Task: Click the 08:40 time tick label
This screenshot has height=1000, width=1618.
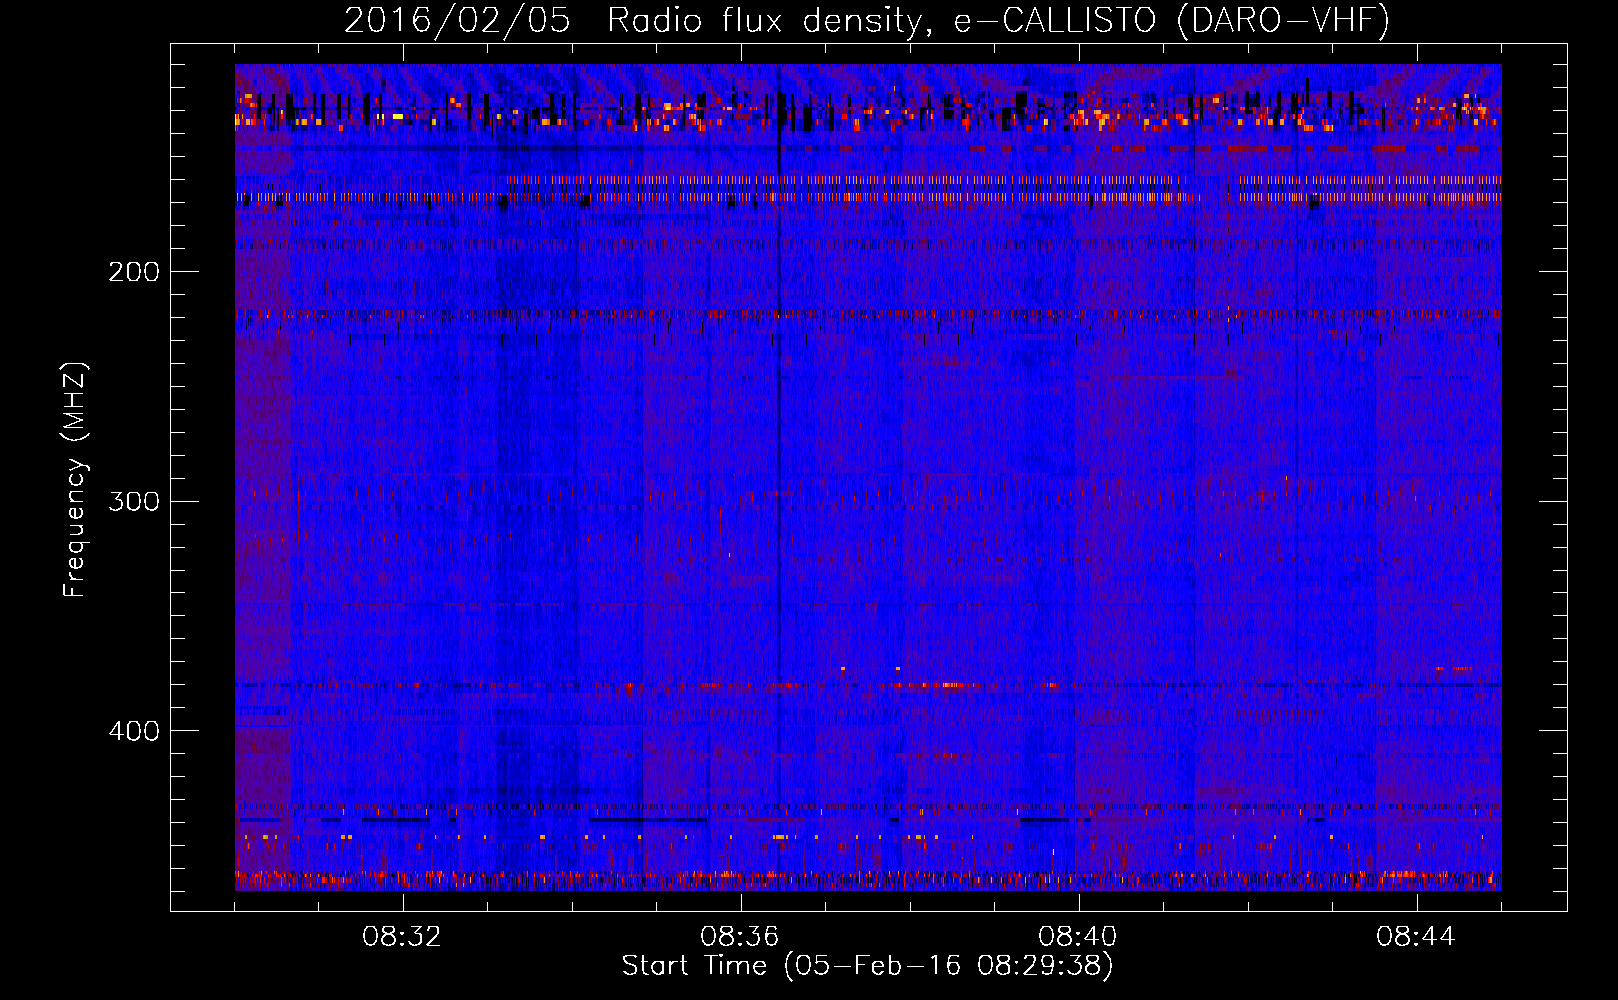Action: (1078, 937)
